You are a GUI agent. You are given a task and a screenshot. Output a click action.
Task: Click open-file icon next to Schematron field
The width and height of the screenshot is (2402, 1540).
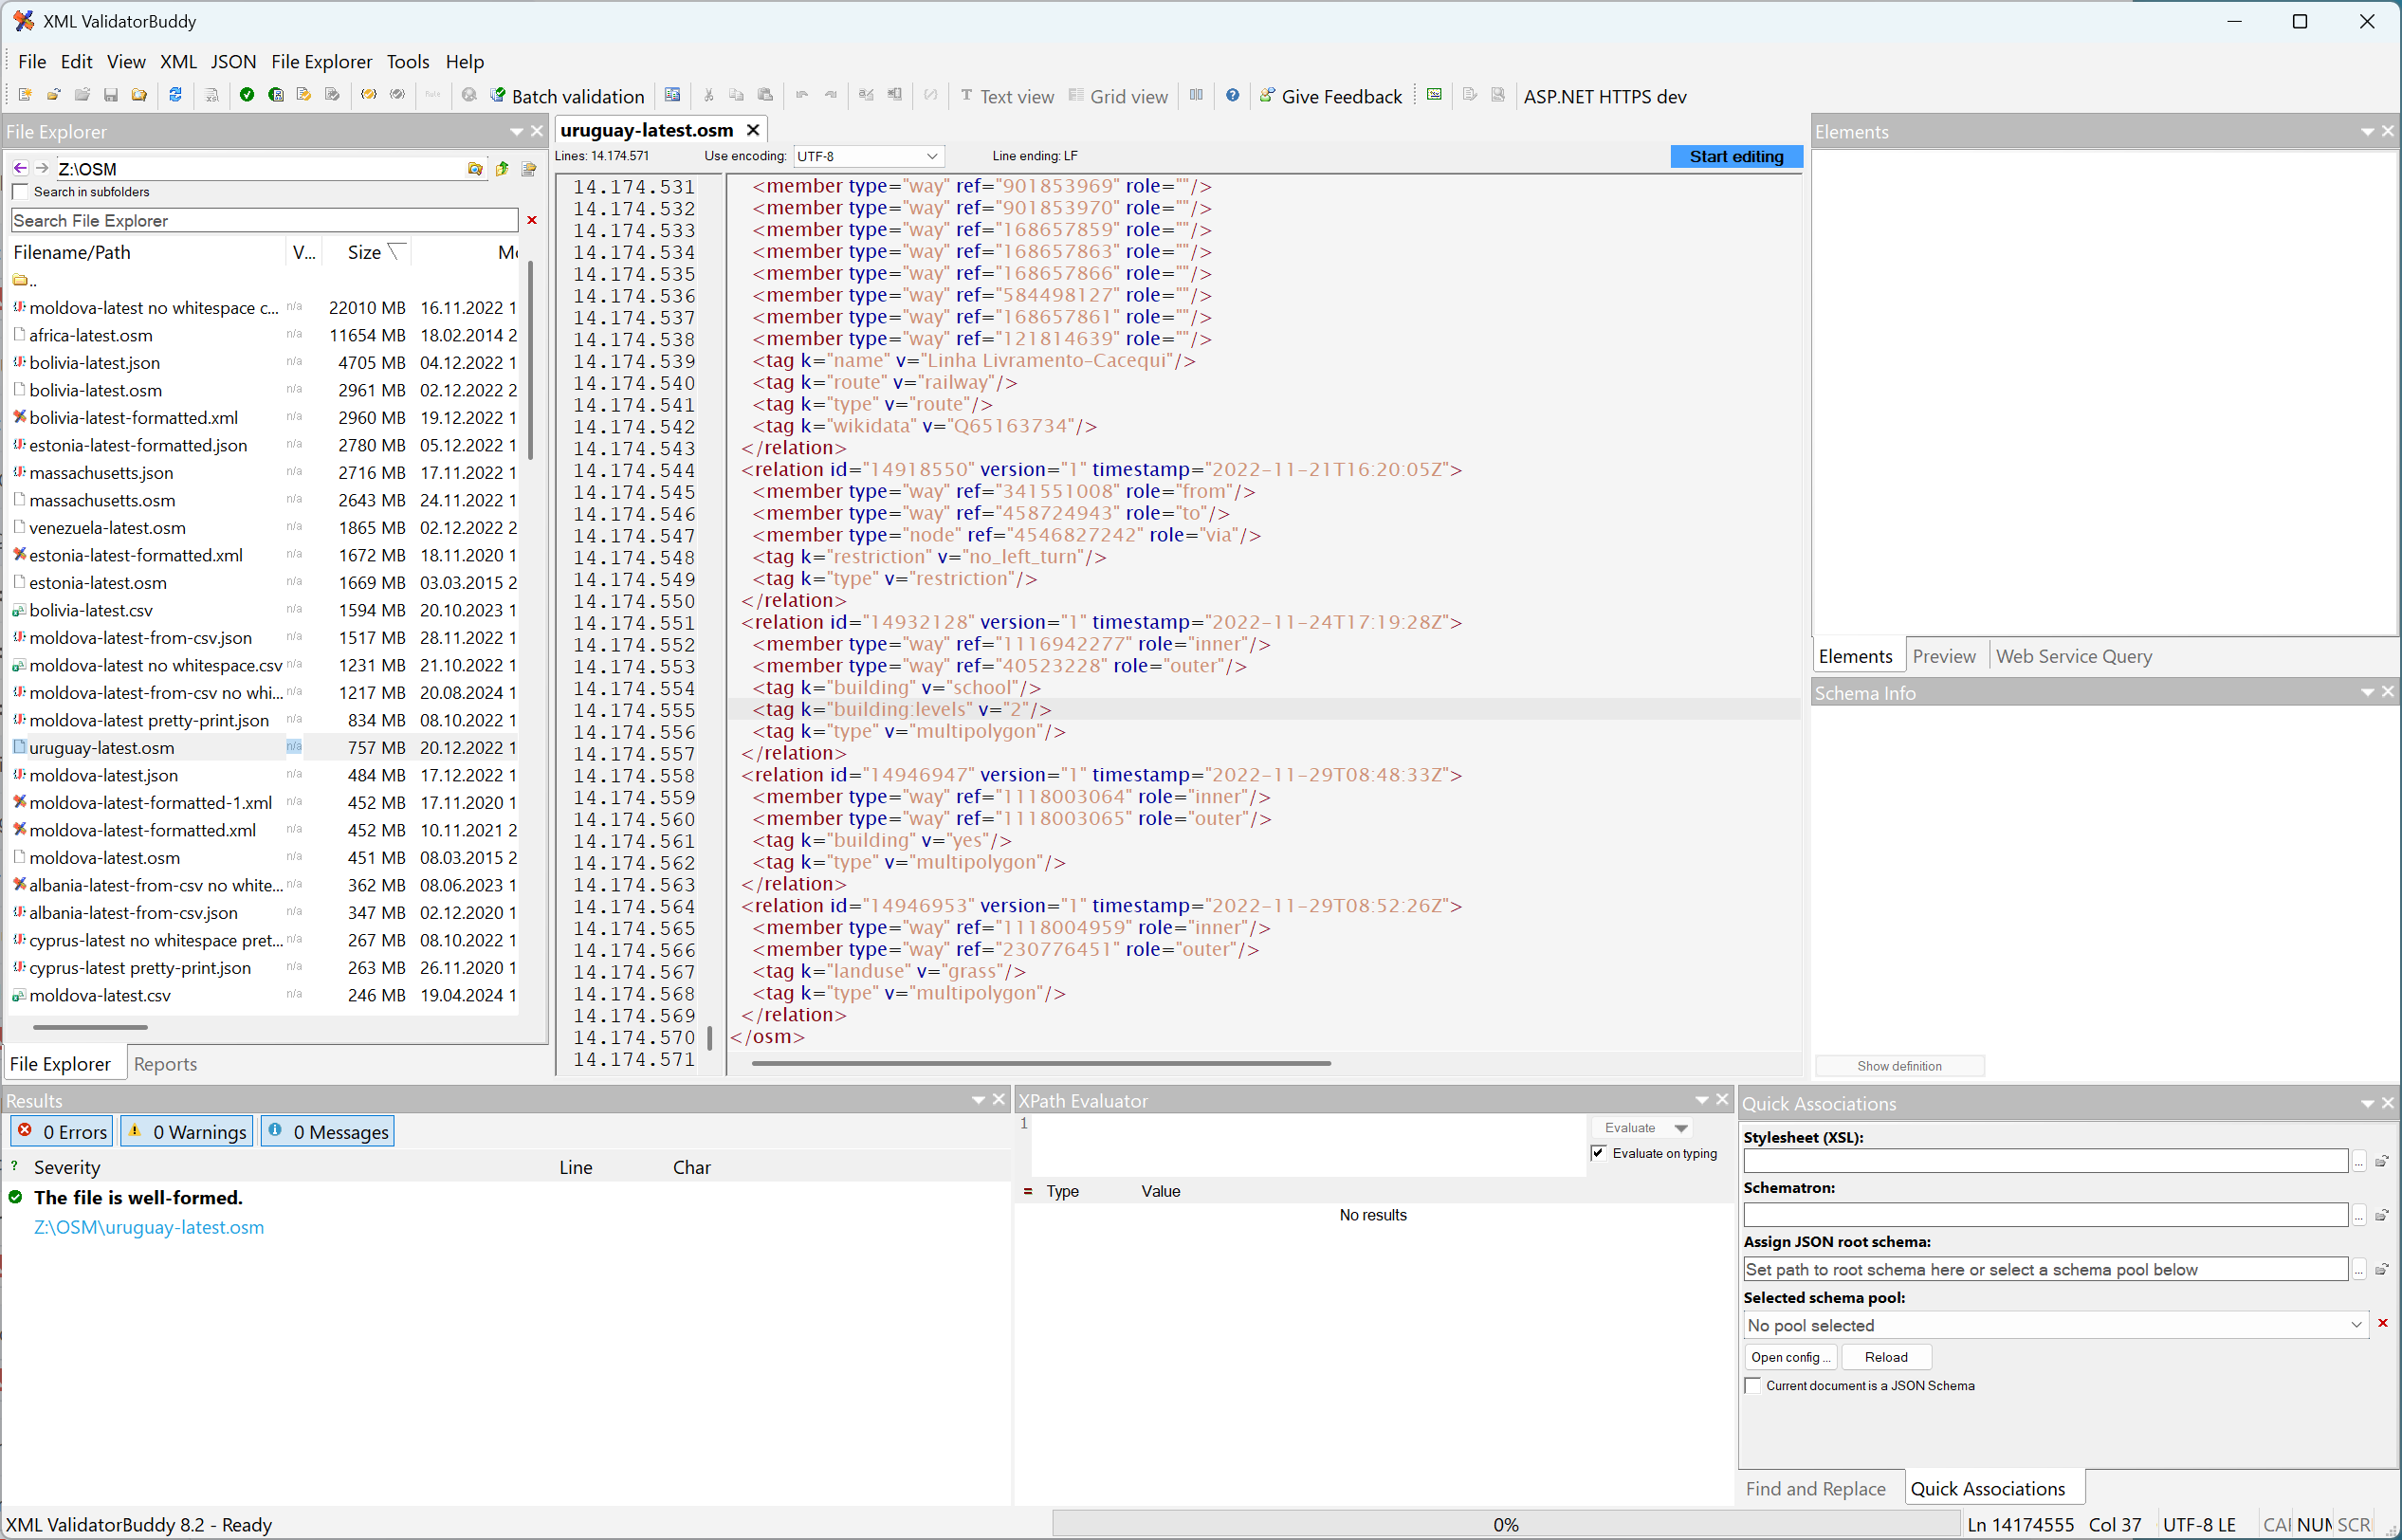(2382, 1215)
